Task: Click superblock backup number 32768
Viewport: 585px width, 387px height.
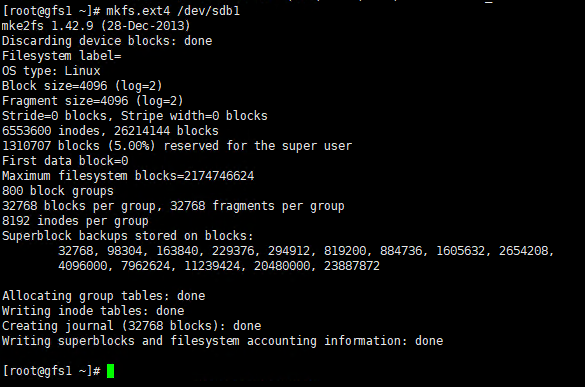Action: click(x=76, y=251)
